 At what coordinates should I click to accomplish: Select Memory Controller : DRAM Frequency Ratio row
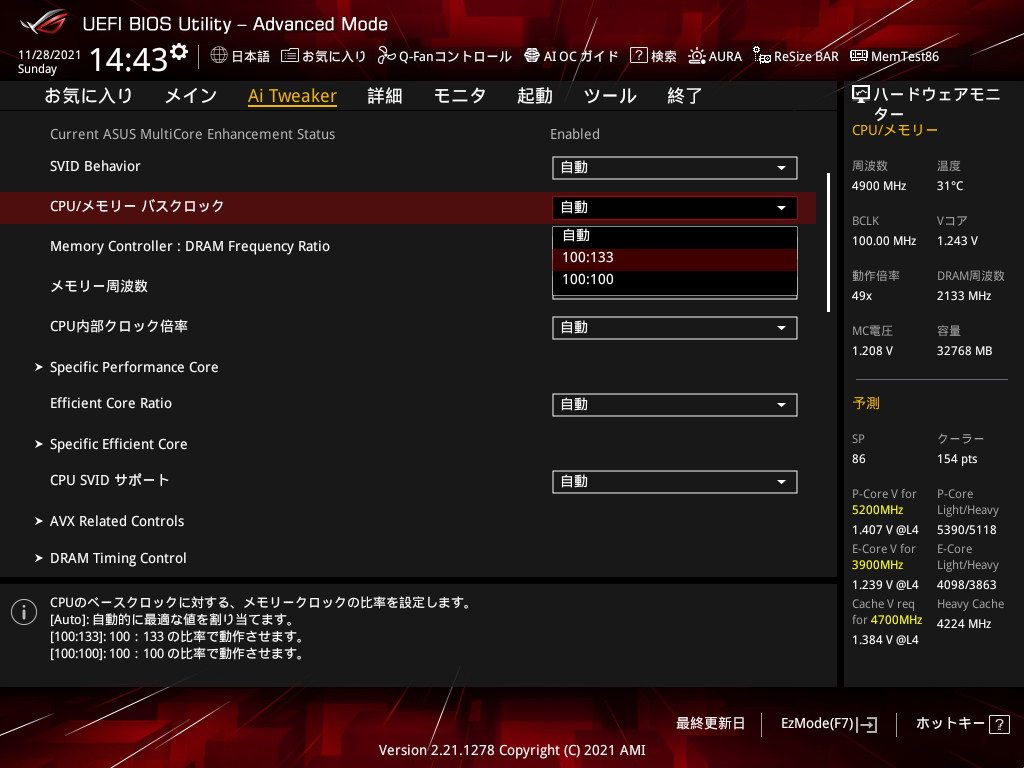(x=189, y=247)
